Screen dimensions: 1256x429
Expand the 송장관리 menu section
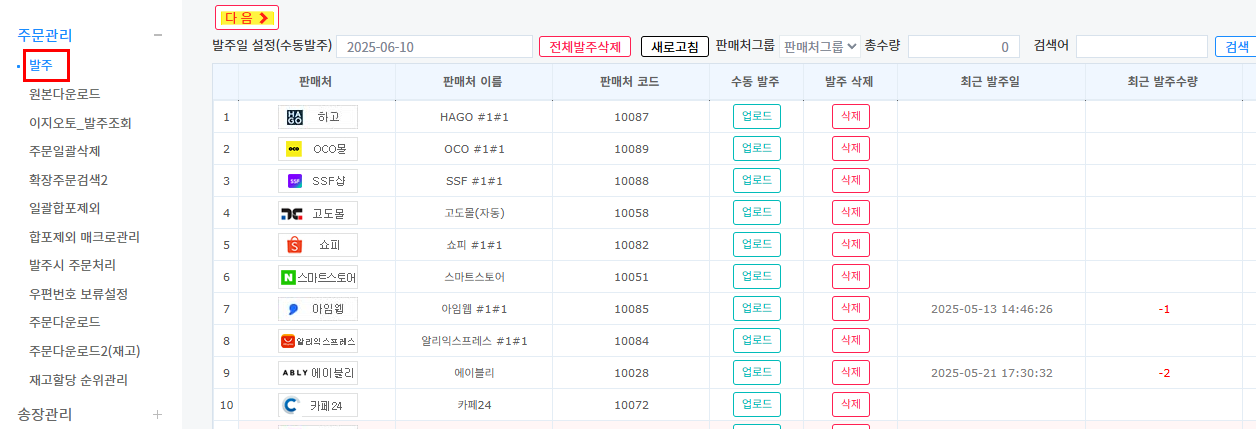[x=157, y=414]
